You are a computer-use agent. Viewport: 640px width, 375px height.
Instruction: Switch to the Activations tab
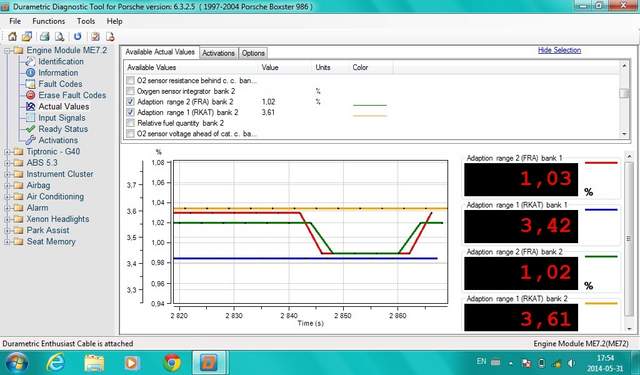pyautogui.click(x=218, y=53)
